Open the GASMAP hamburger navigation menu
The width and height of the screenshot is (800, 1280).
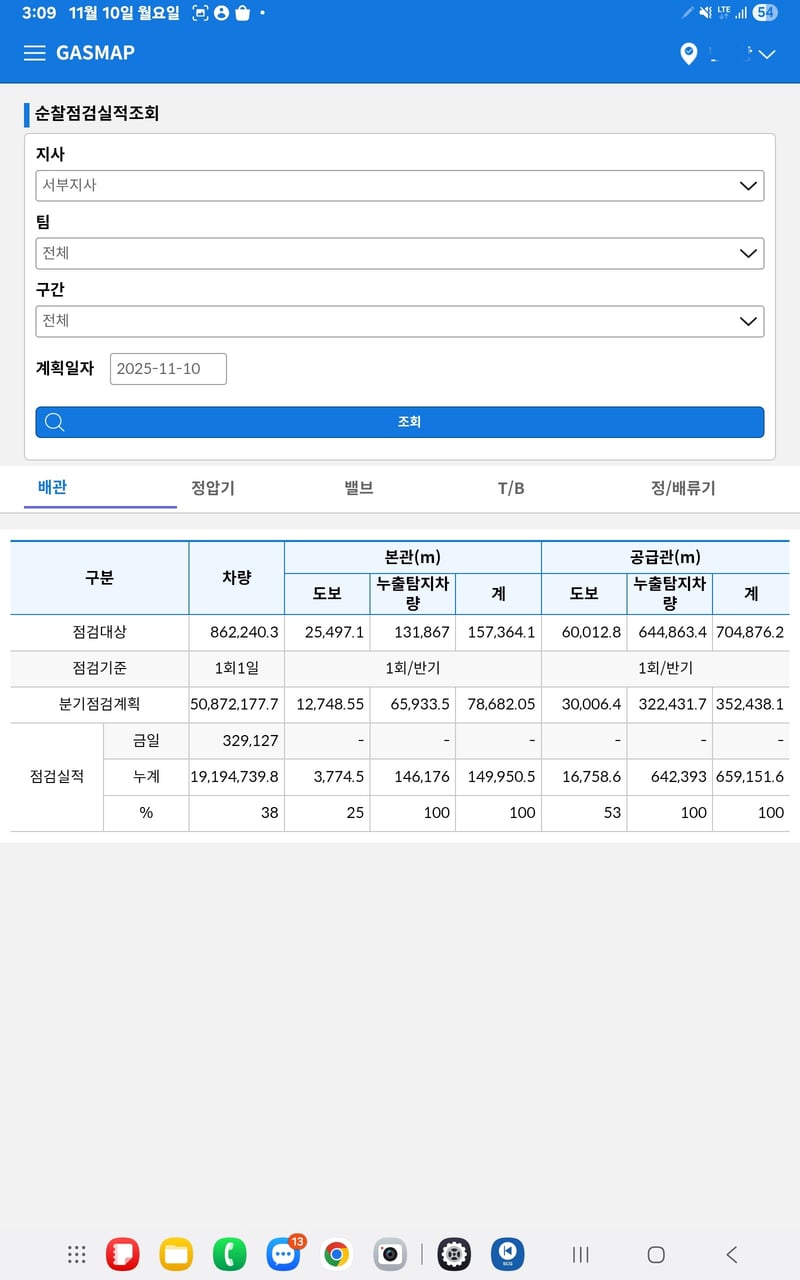pos(36,54)
